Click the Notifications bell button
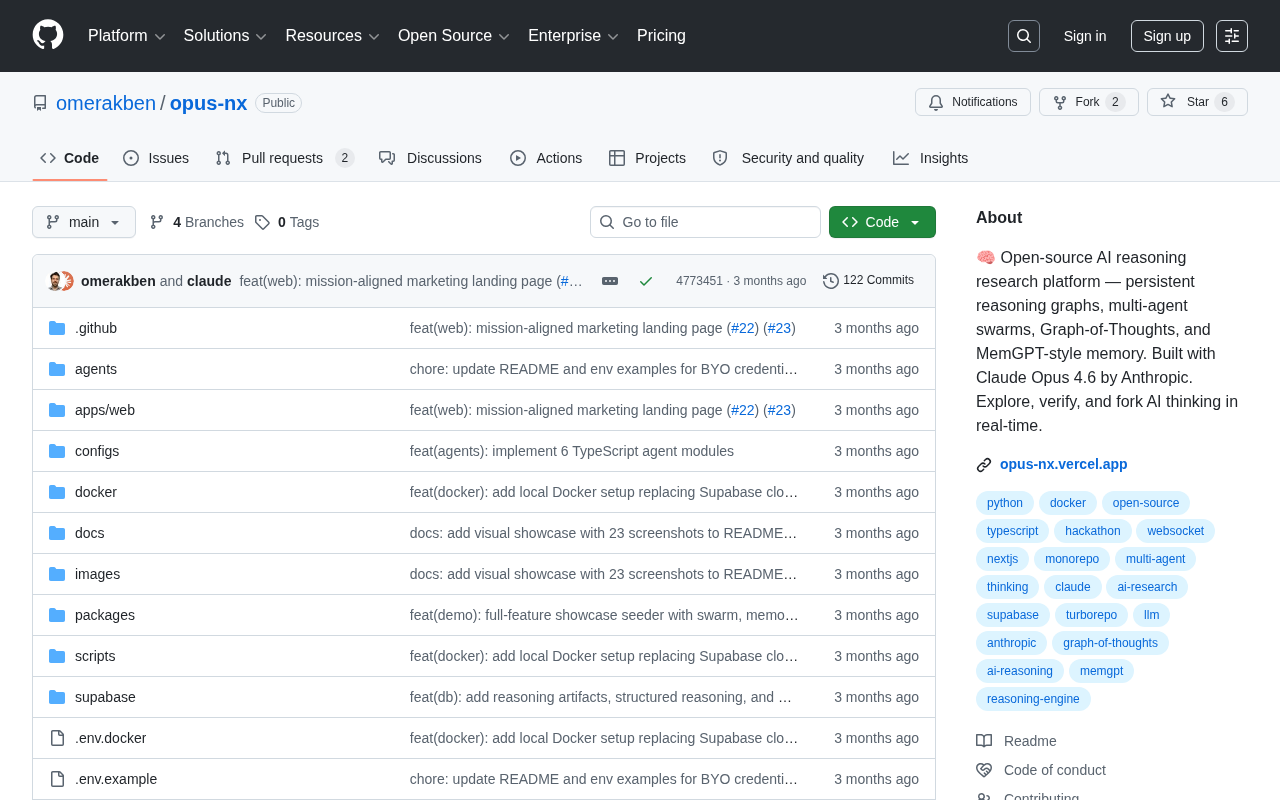1280x800 pixels. 973,102
